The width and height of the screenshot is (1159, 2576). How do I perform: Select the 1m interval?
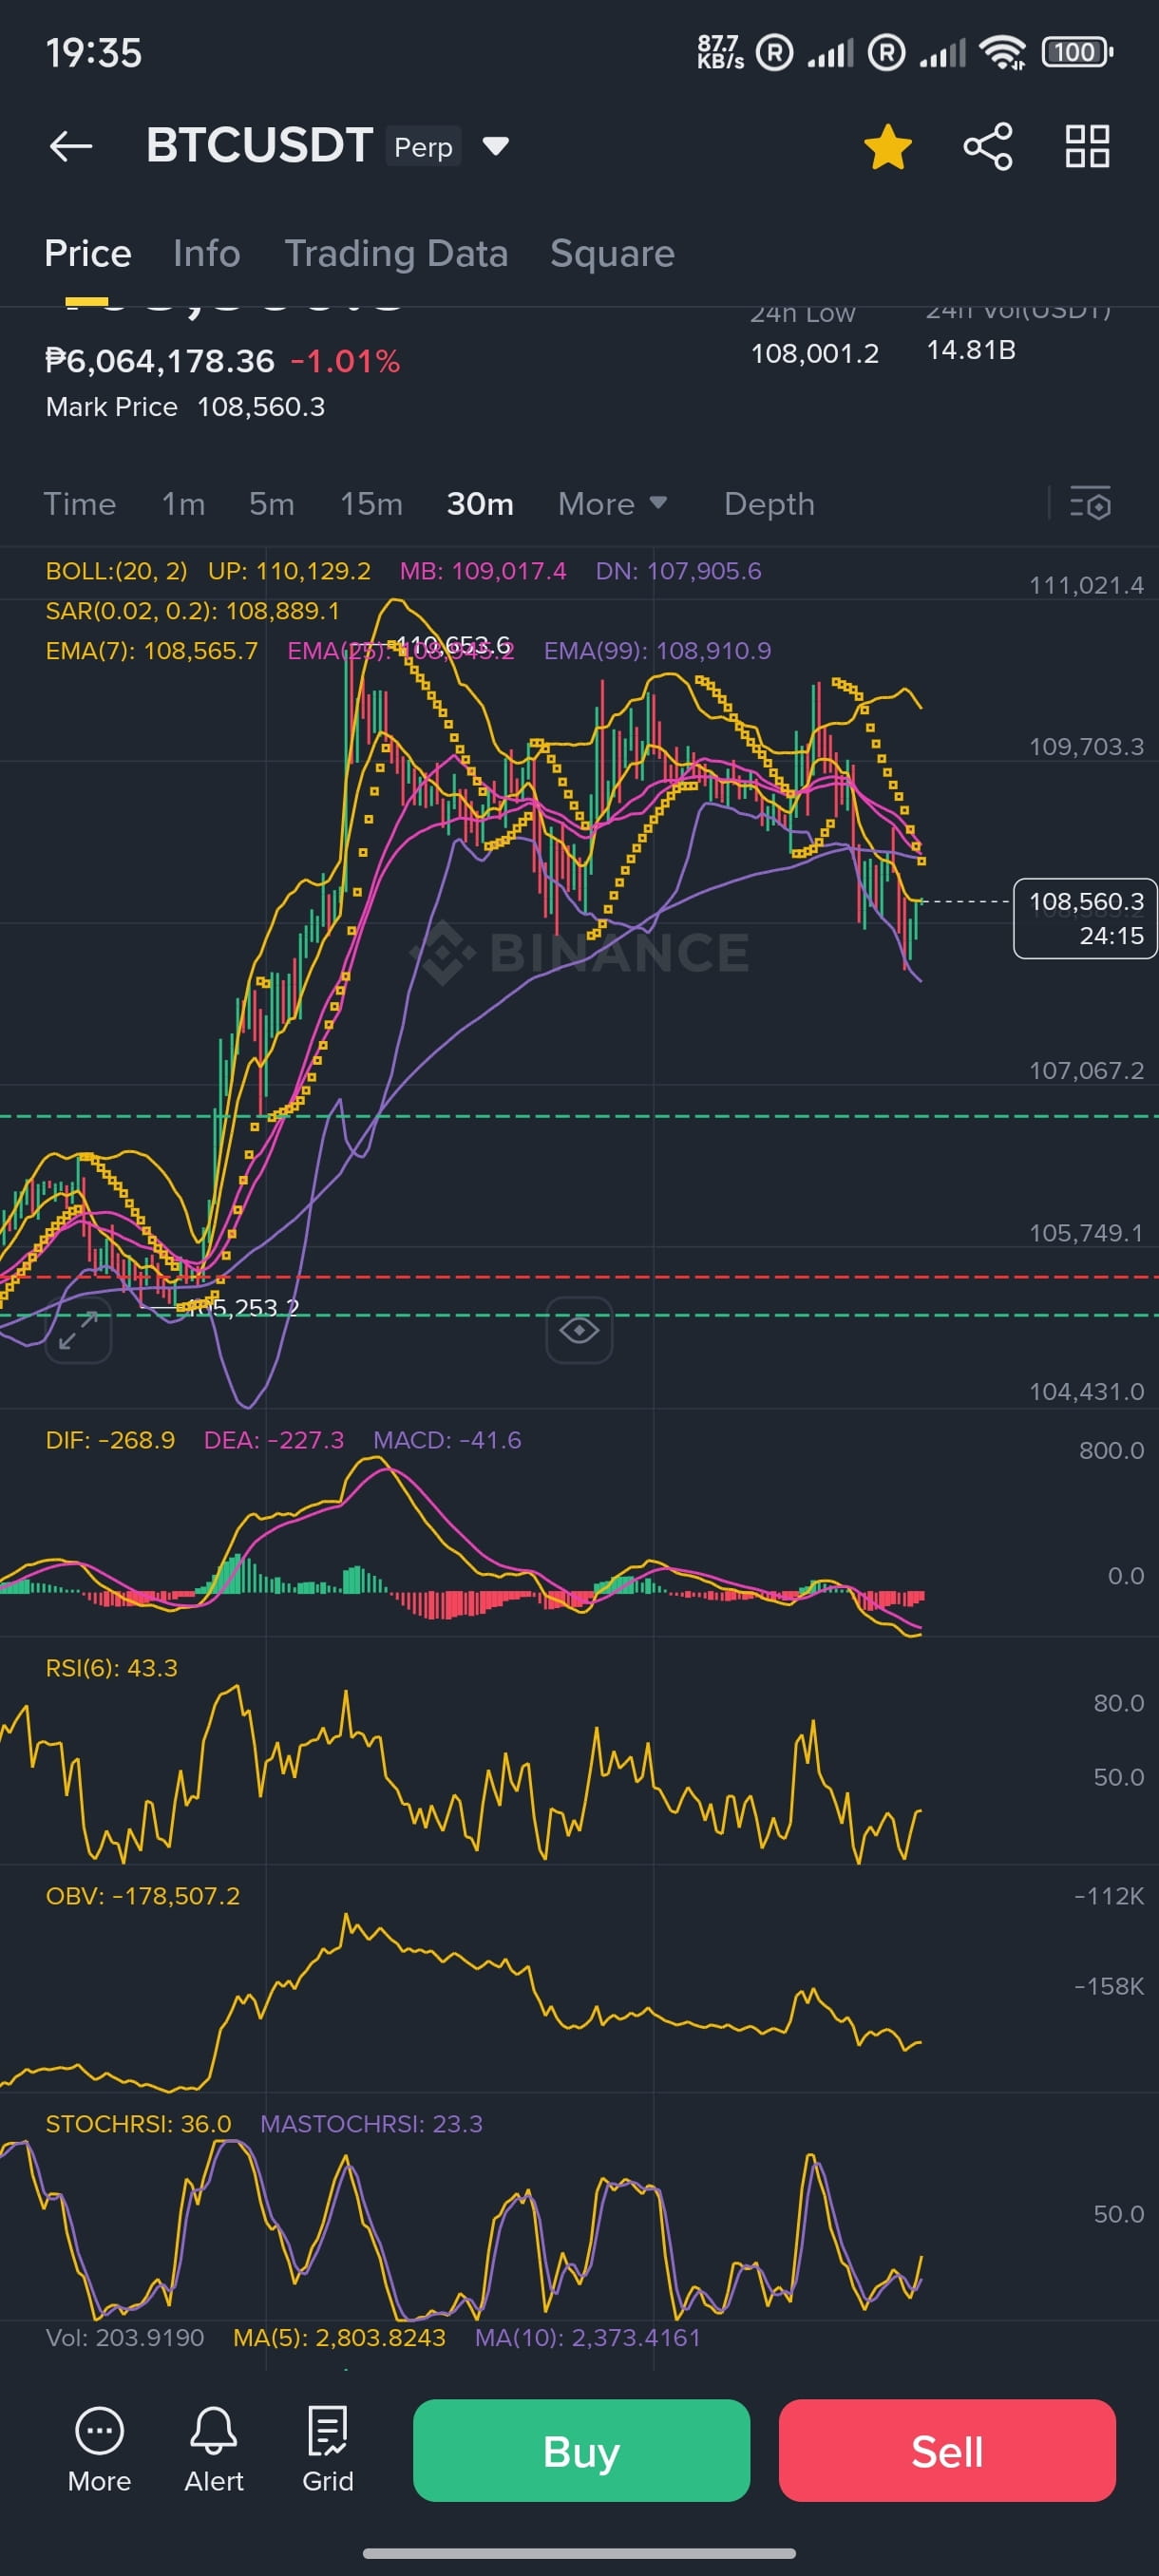183,503
